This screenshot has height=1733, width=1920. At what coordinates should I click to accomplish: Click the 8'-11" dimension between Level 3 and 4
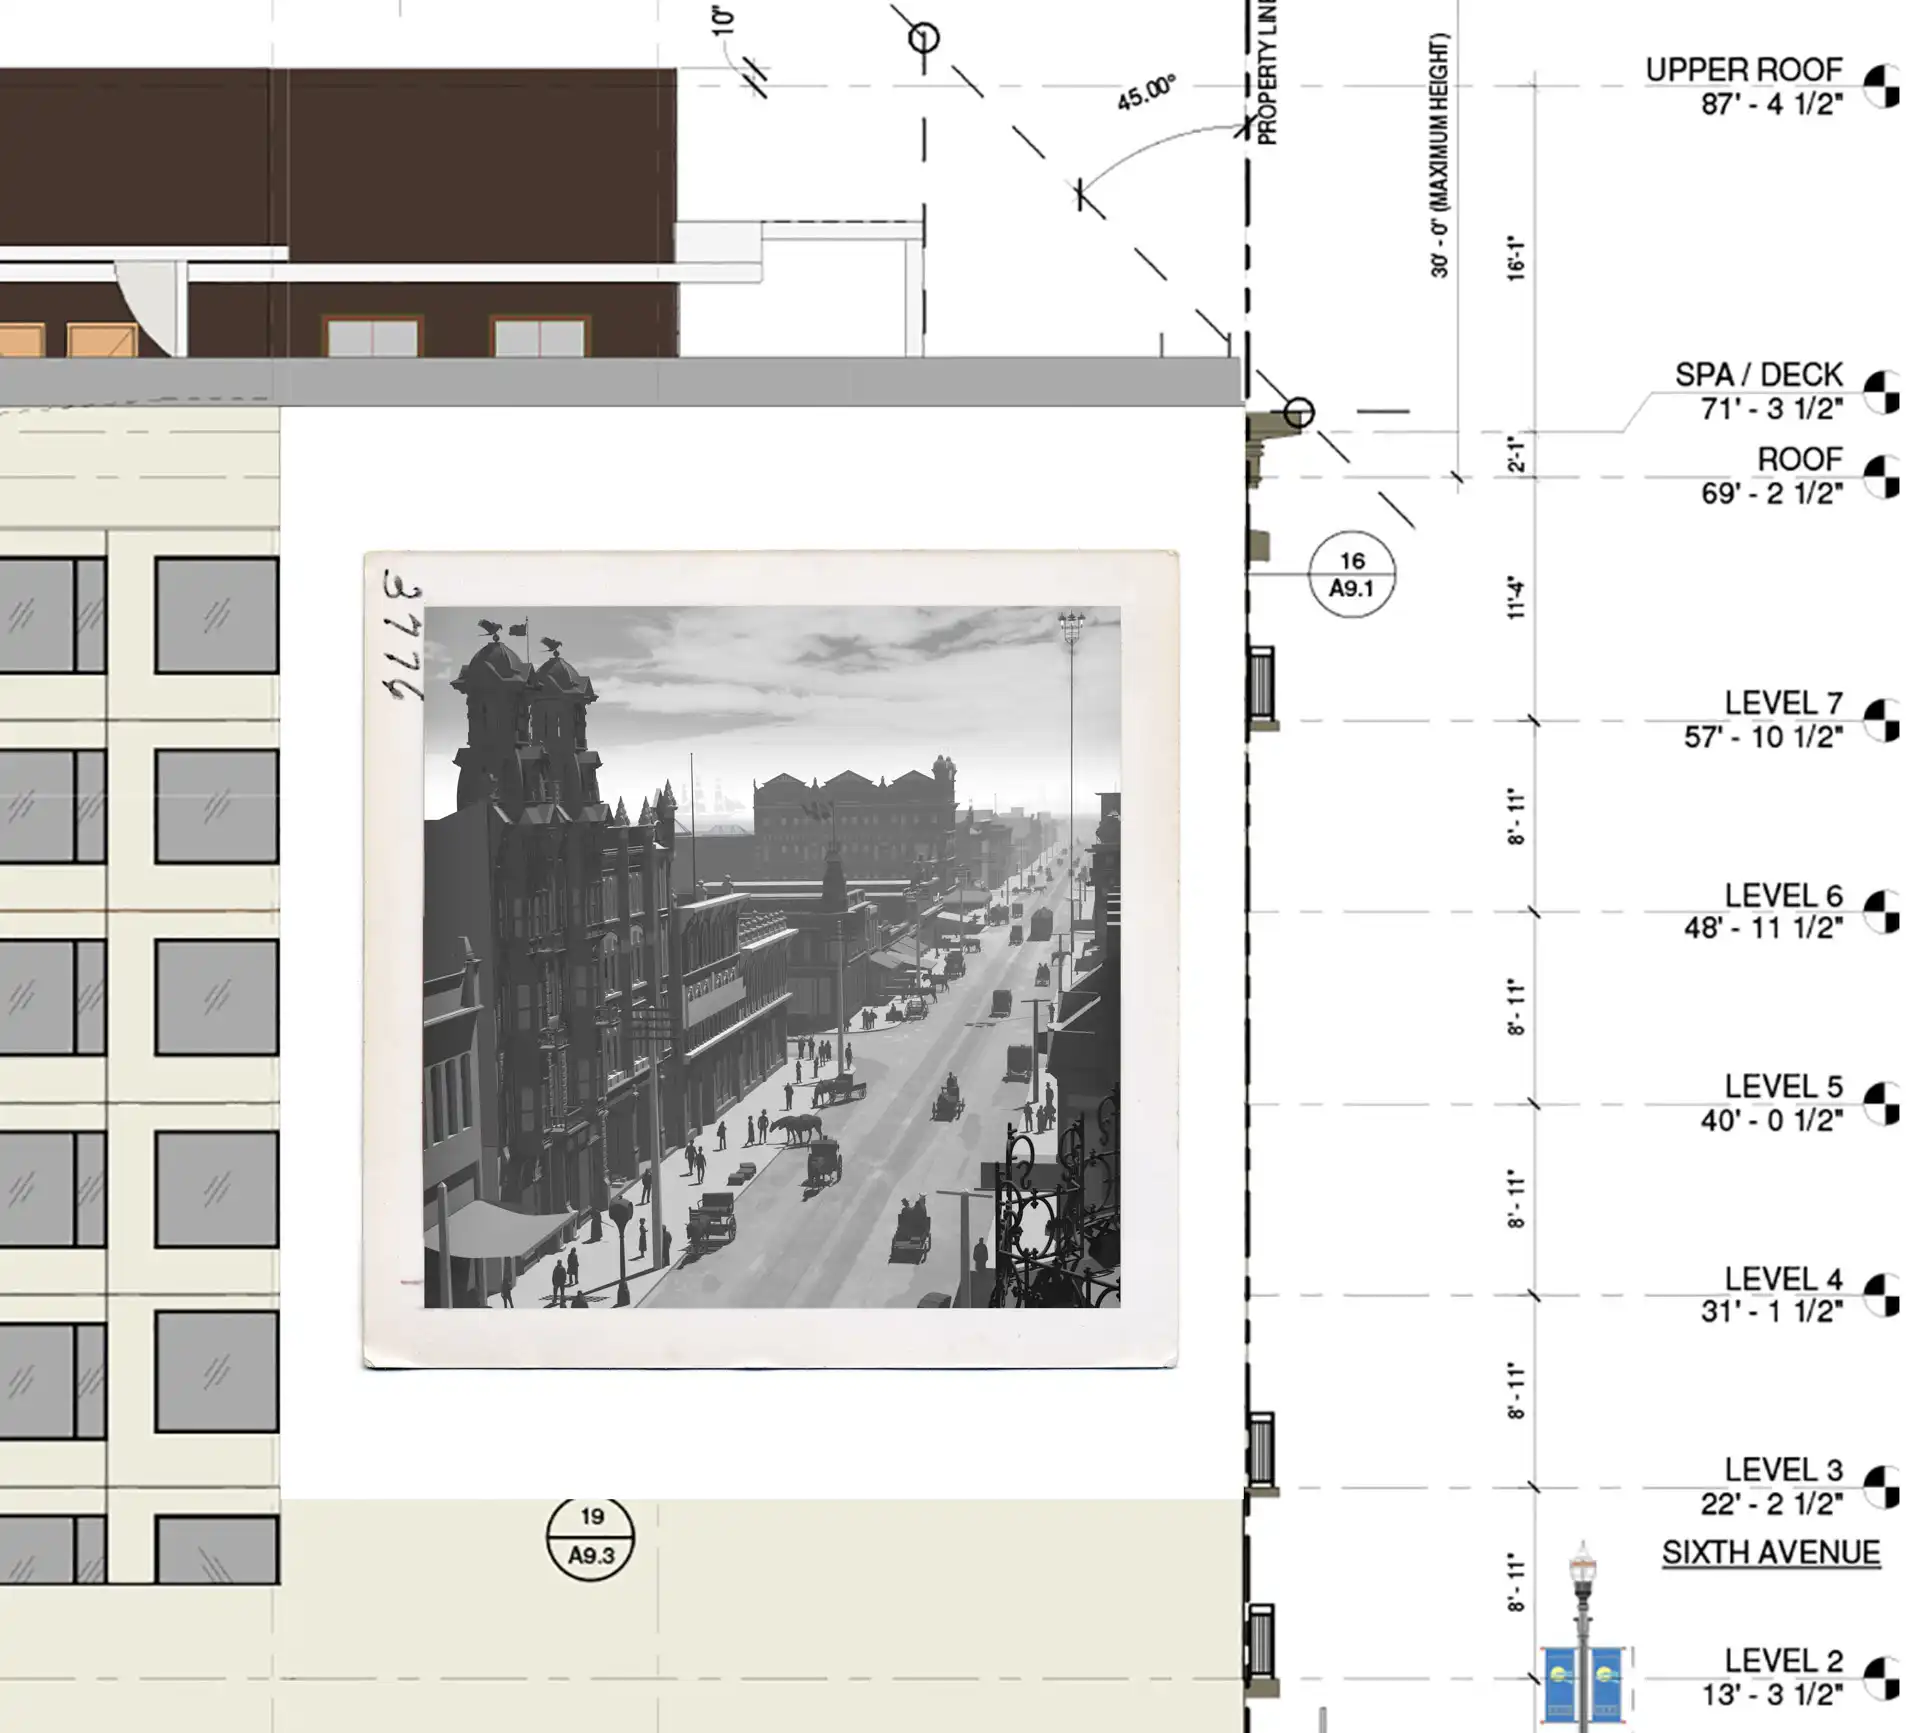pyautogui.click(x=1518, y=1391)
